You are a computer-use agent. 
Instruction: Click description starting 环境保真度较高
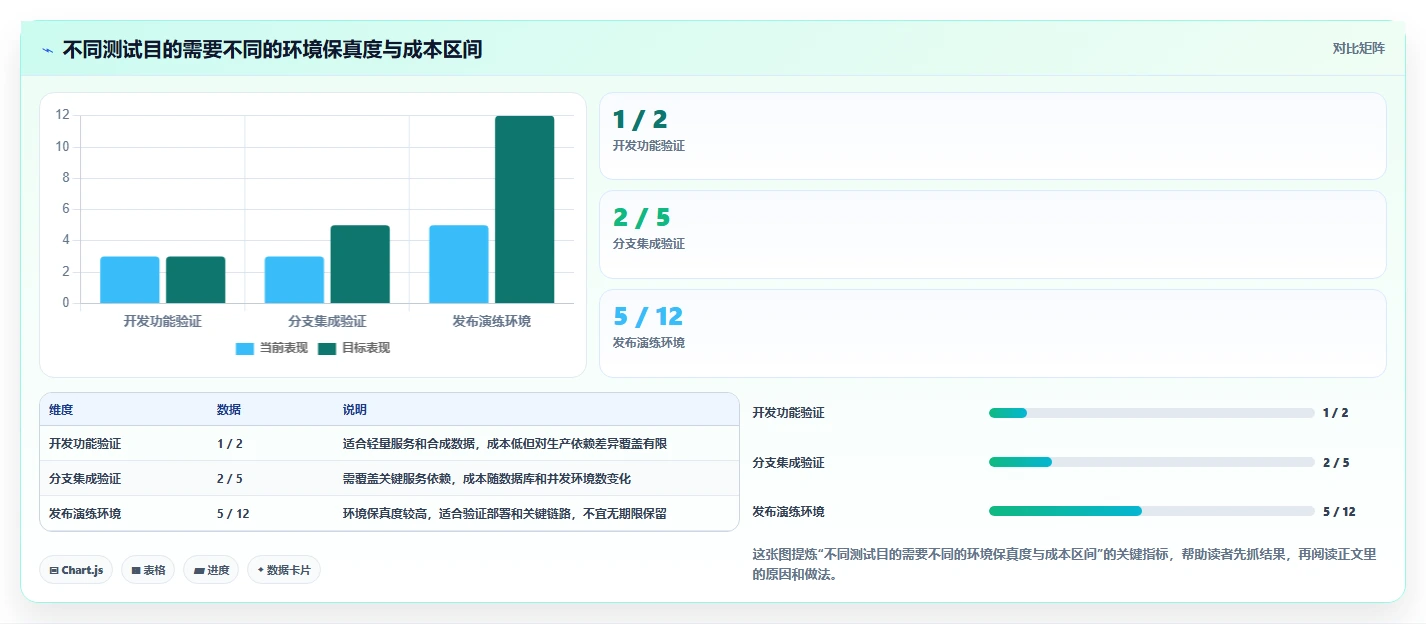505,514
